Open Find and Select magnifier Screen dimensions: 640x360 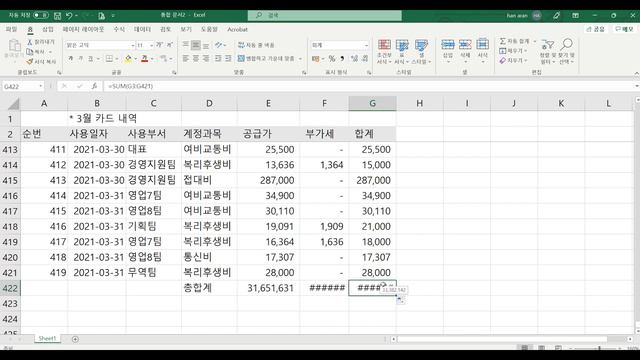(x=567, y=51)
